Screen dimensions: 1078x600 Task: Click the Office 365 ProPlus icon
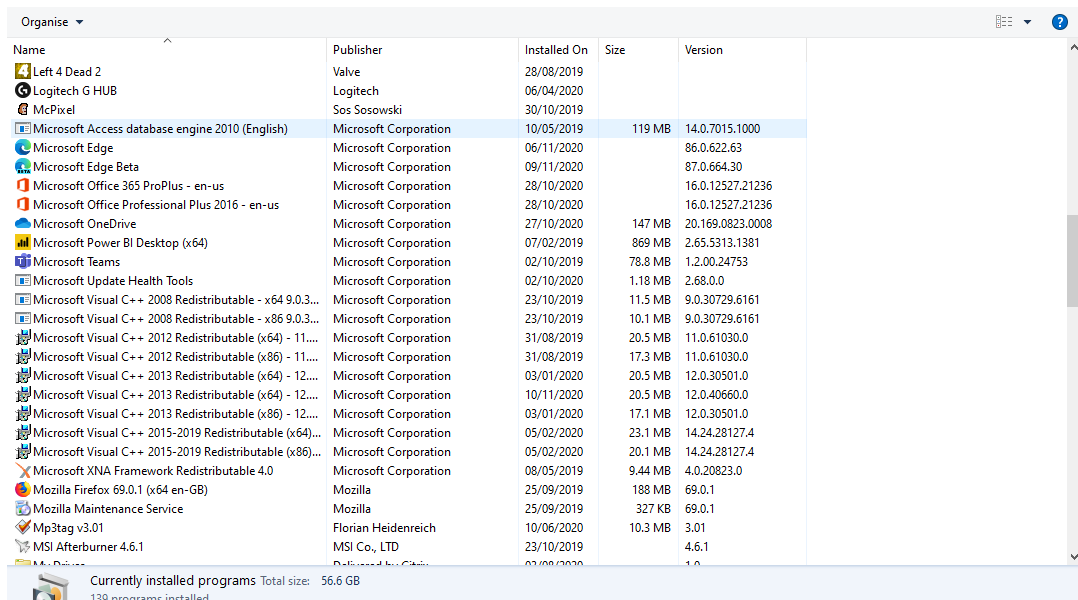(x=23, y=186)
